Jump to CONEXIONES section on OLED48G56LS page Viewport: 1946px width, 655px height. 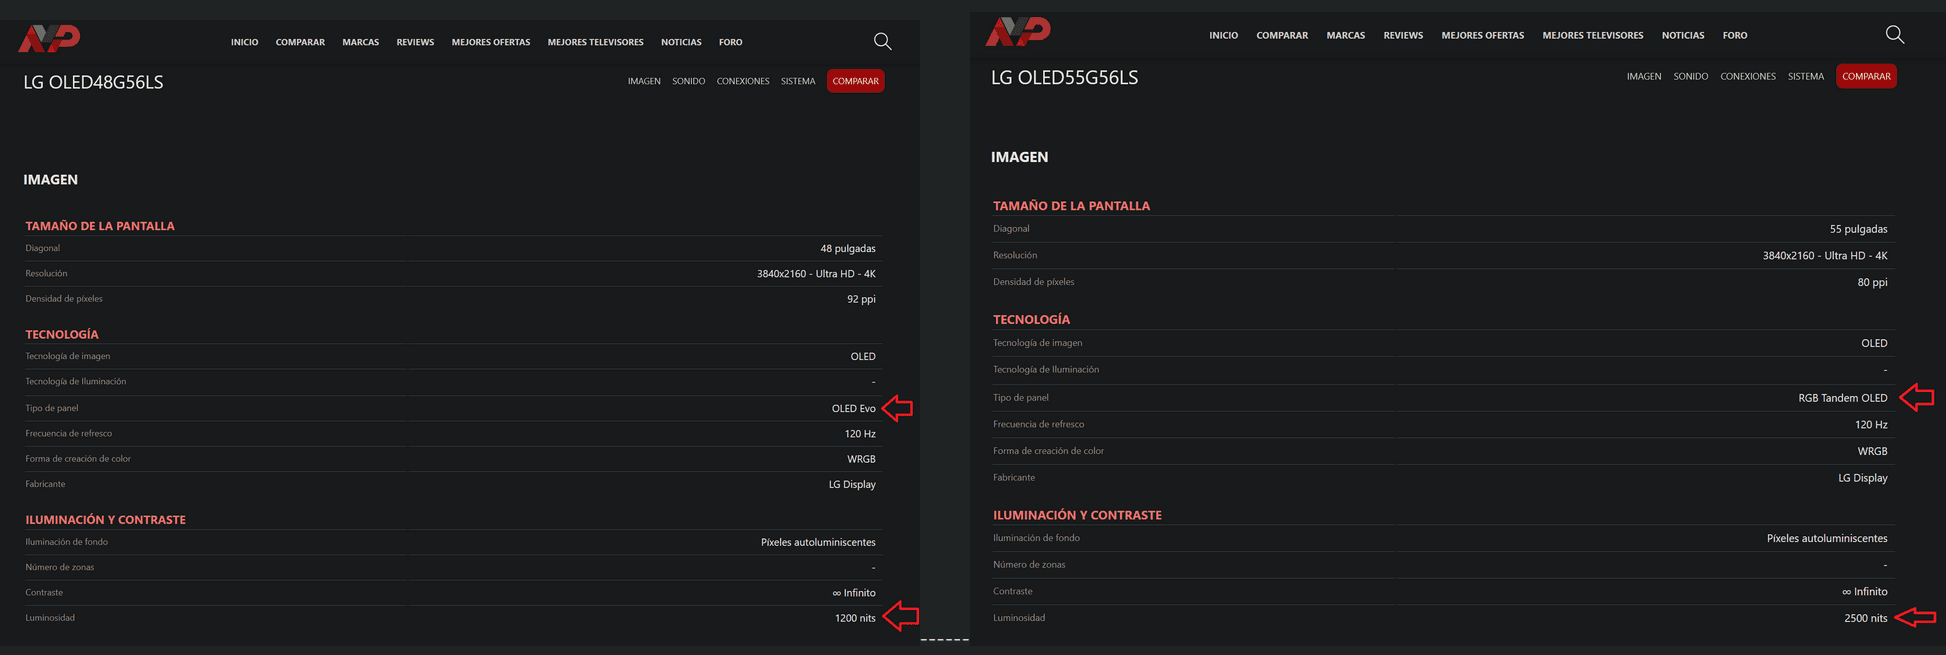743,81
